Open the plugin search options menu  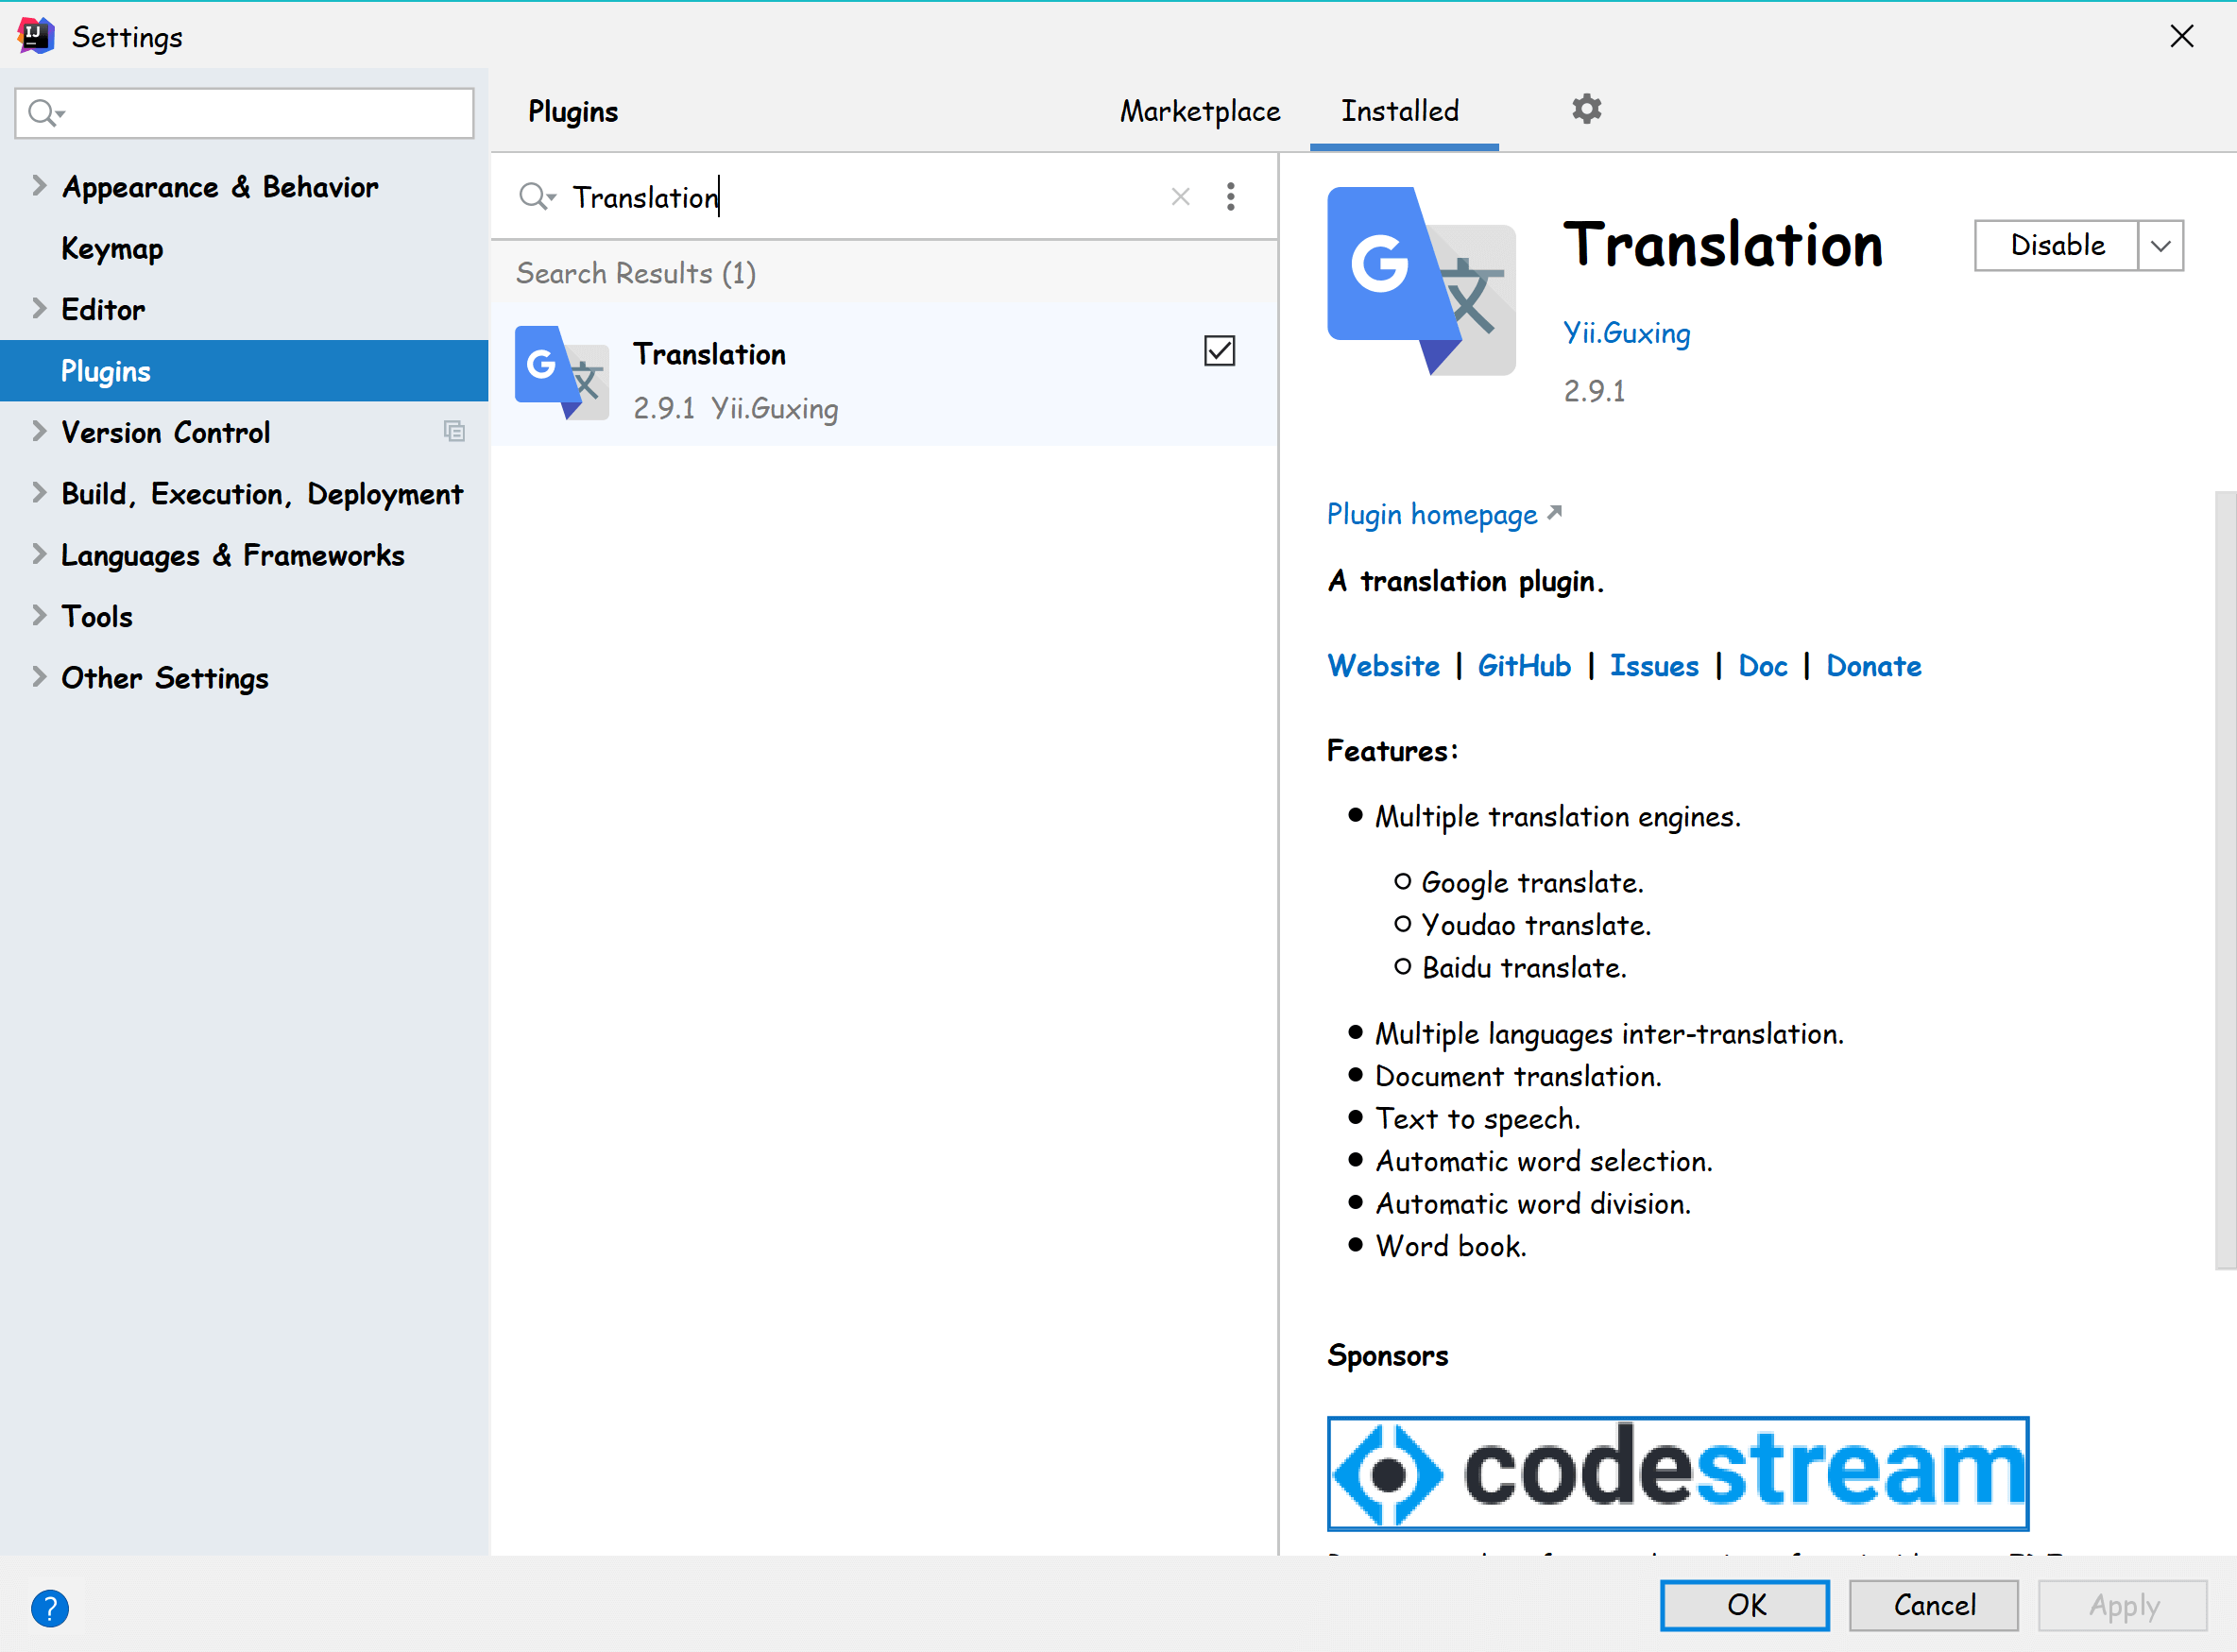(1230, 197)
